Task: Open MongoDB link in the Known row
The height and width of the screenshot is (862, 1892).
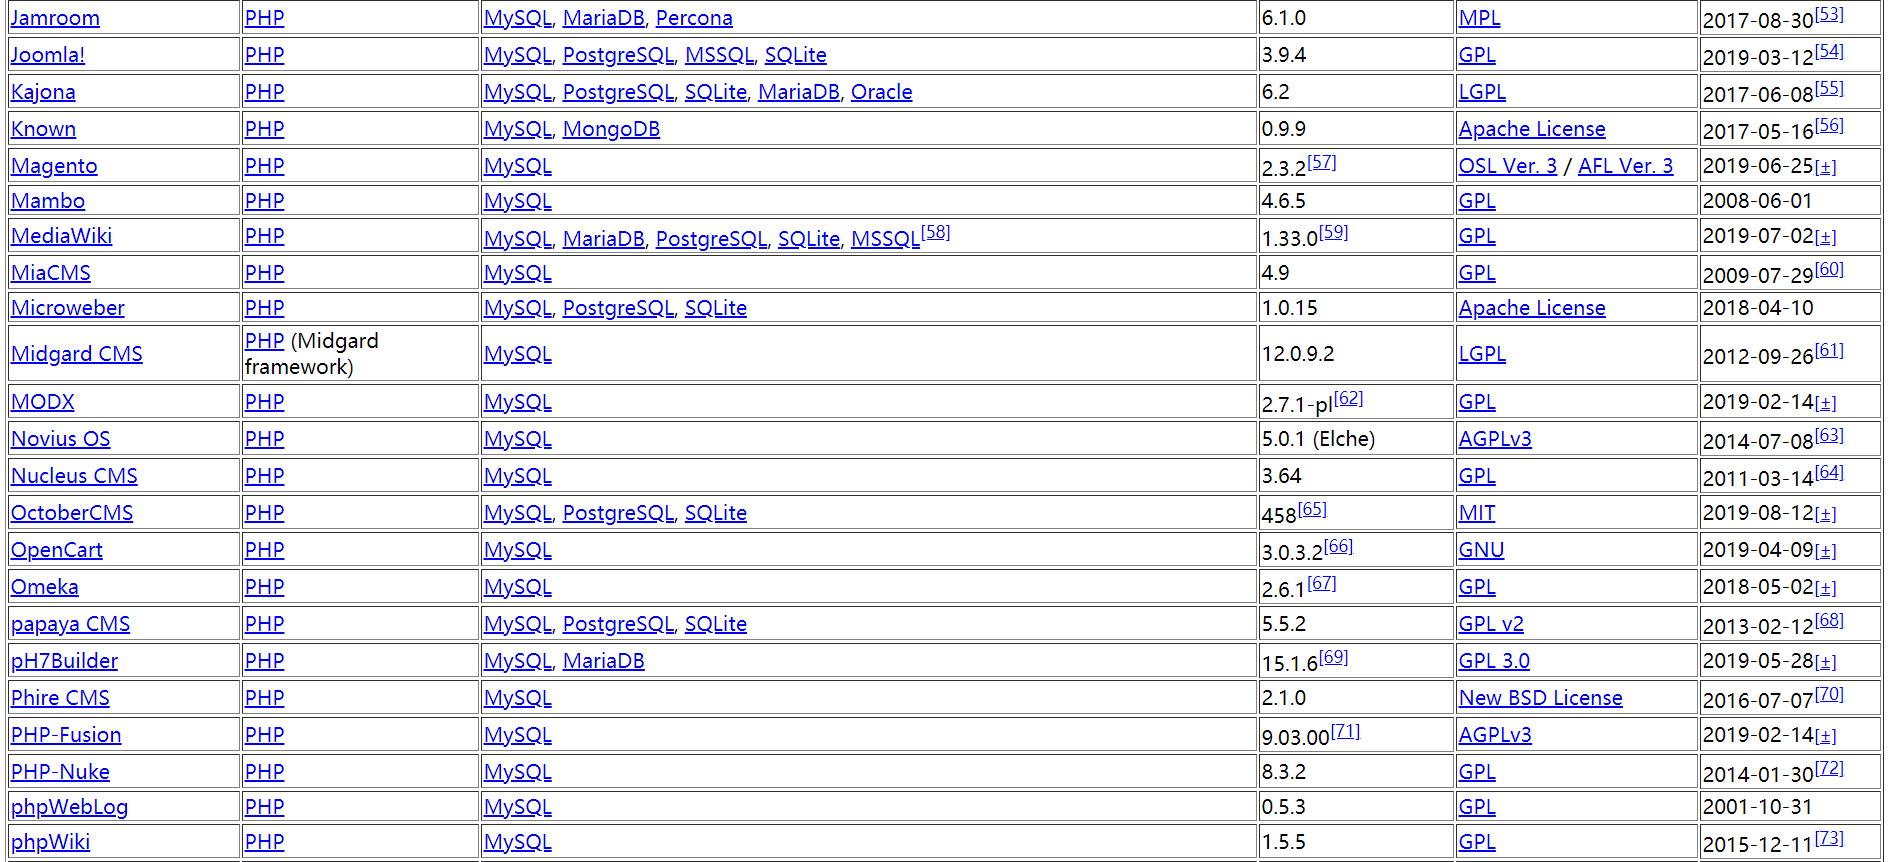Action: click(x=611, y=129)
